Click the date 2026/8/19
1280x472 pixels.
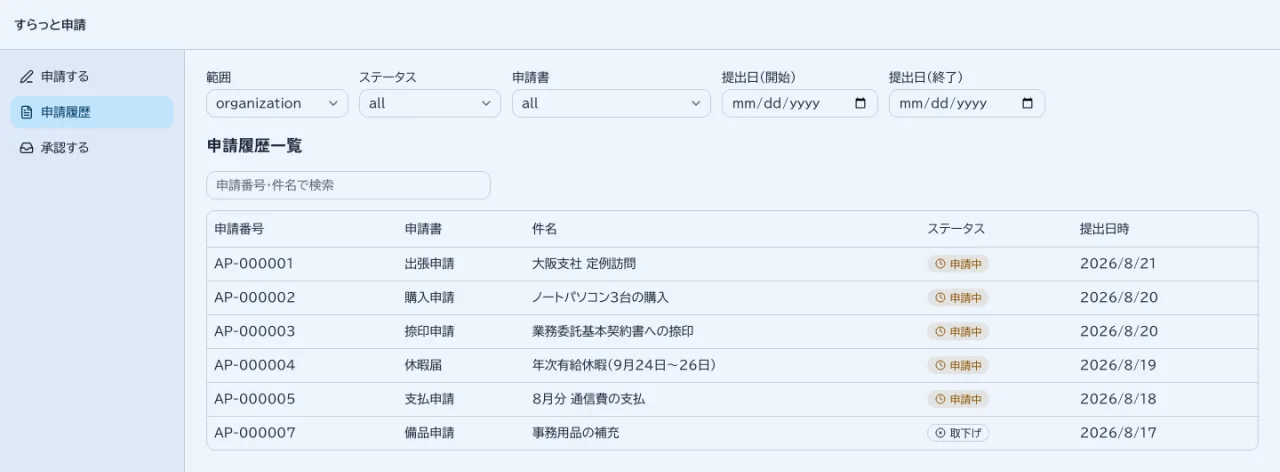[x=1118, y=366]
